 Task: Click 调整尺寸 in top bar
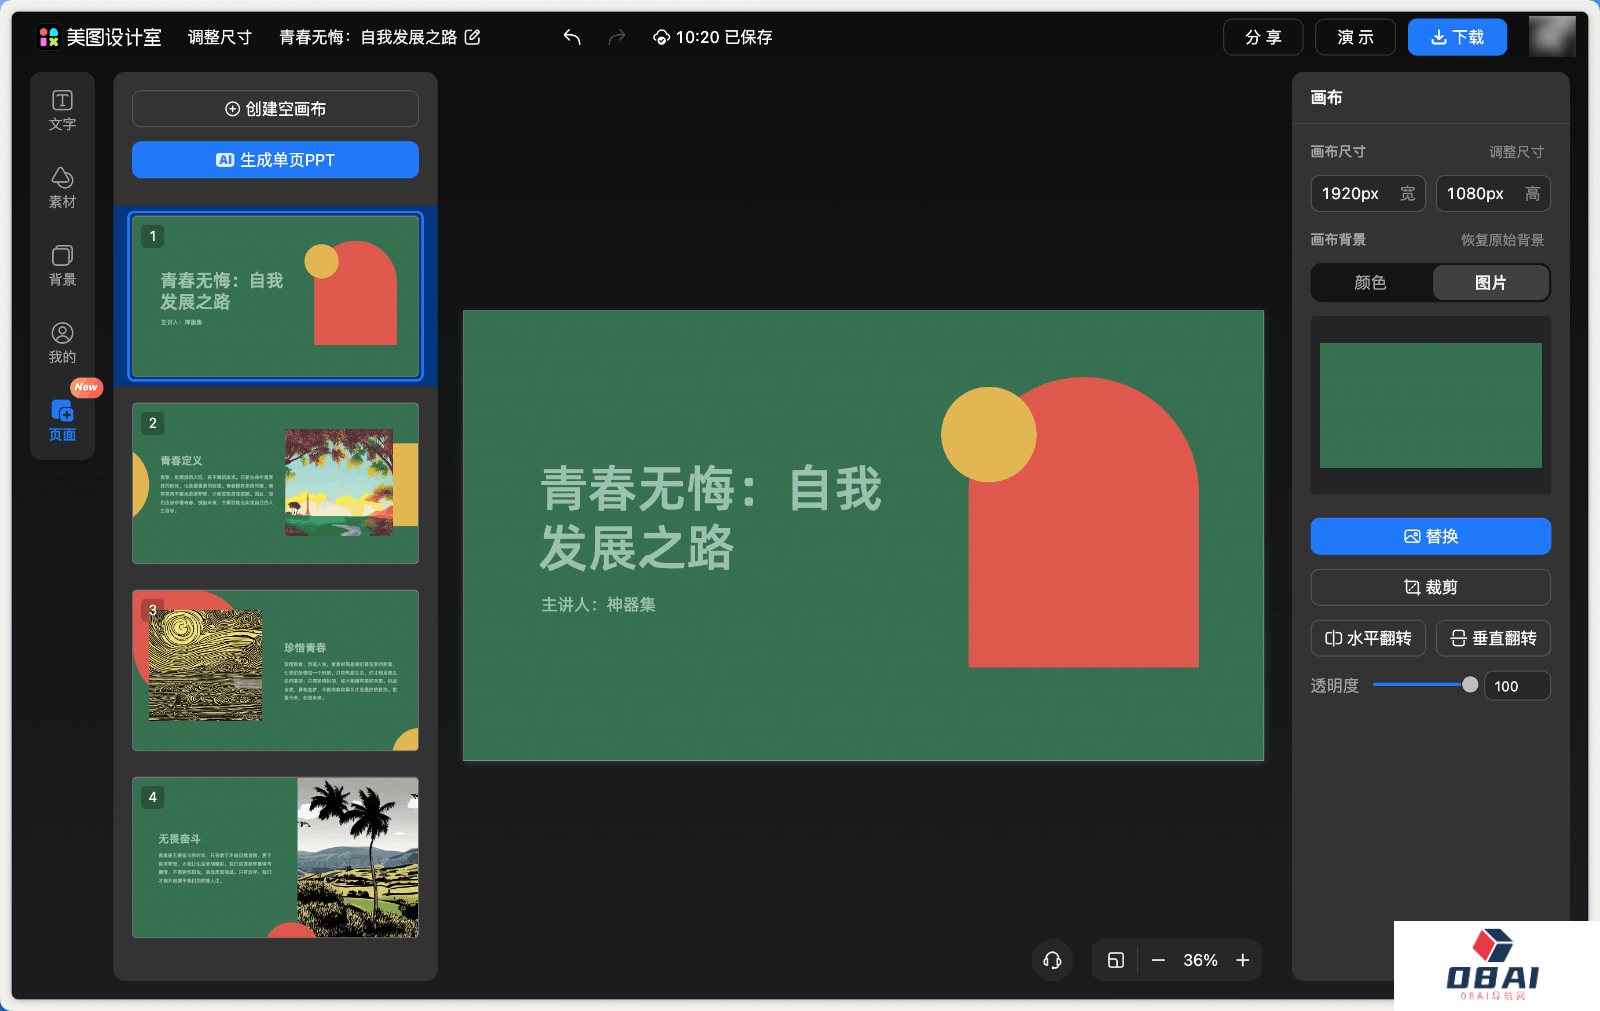click(220, 37)
